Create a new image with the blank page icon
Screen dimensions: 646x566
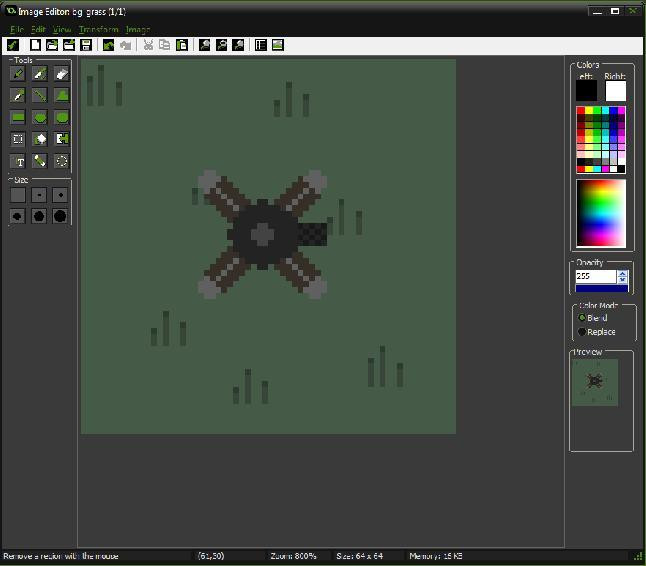(35, 45)
